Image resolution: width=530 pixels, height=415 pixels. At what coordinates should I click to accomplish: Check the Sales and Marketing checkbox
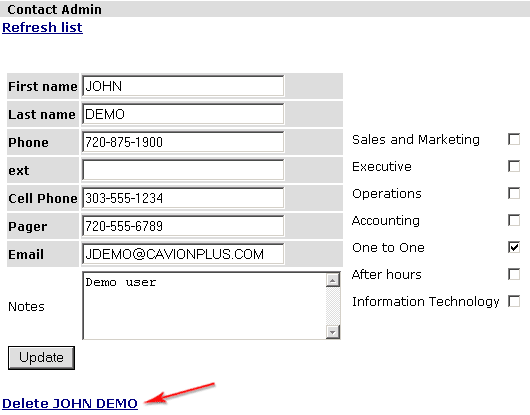click(x=514, y=139)
